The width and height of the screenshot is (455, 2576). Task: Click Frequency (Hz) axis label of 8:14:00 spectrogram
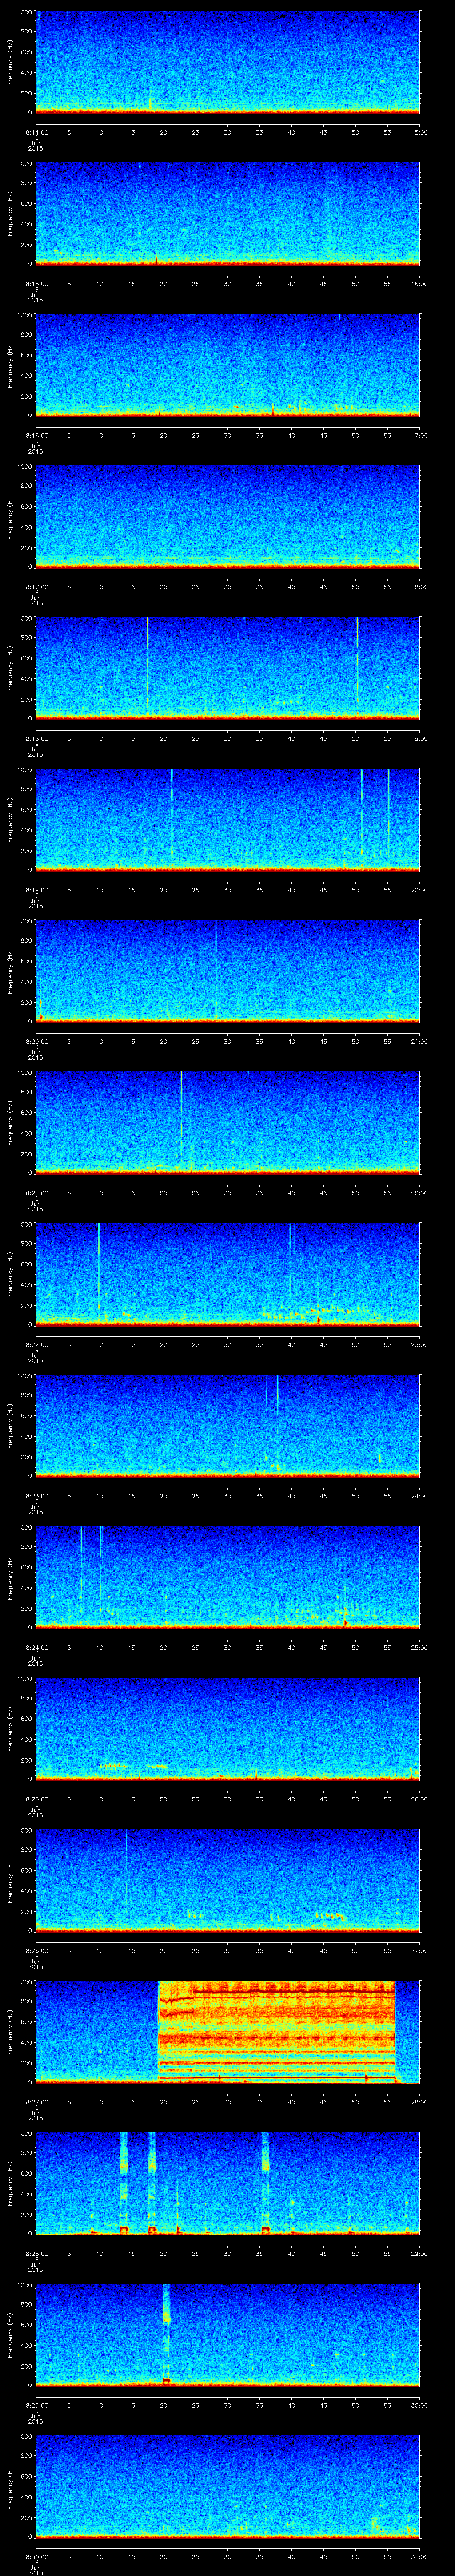point(10,63)
